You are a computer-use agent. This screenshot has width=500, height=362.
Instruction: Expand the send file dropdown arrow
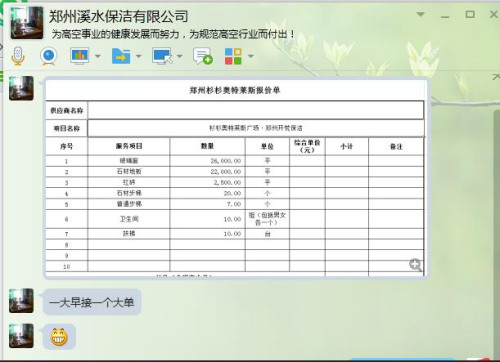(x=139, y=56)
